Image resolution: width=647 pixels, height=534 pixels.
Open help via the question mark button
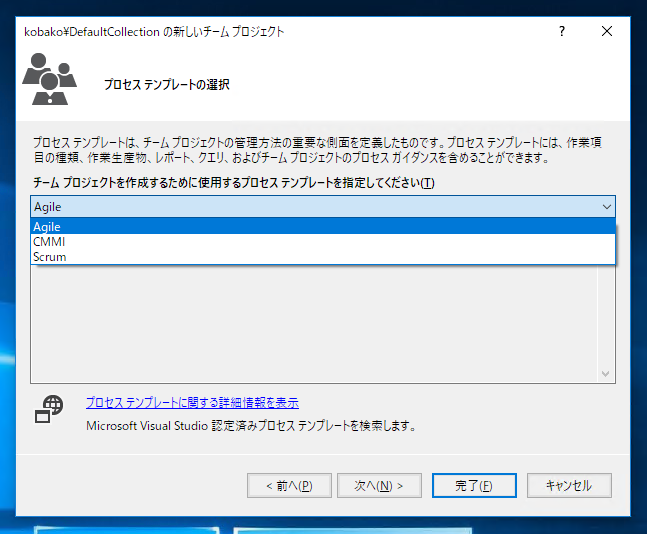pyautogui.click(x=562, y=31)
